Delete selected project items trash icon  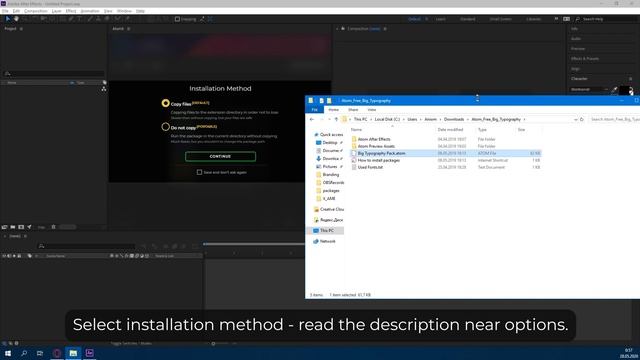tap(53, 227)
